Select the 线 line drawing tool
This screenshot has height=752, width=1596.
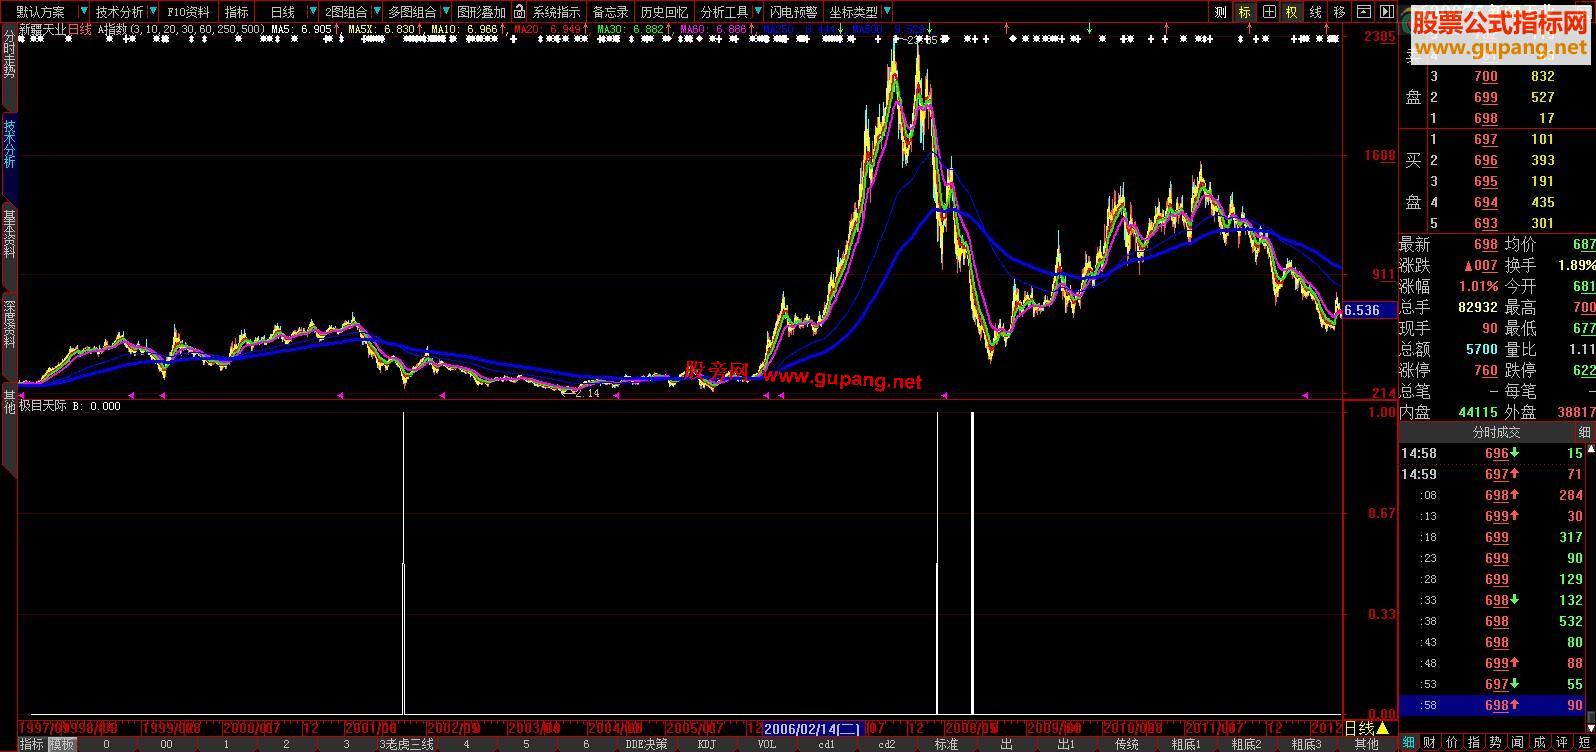coord(1316,12)
